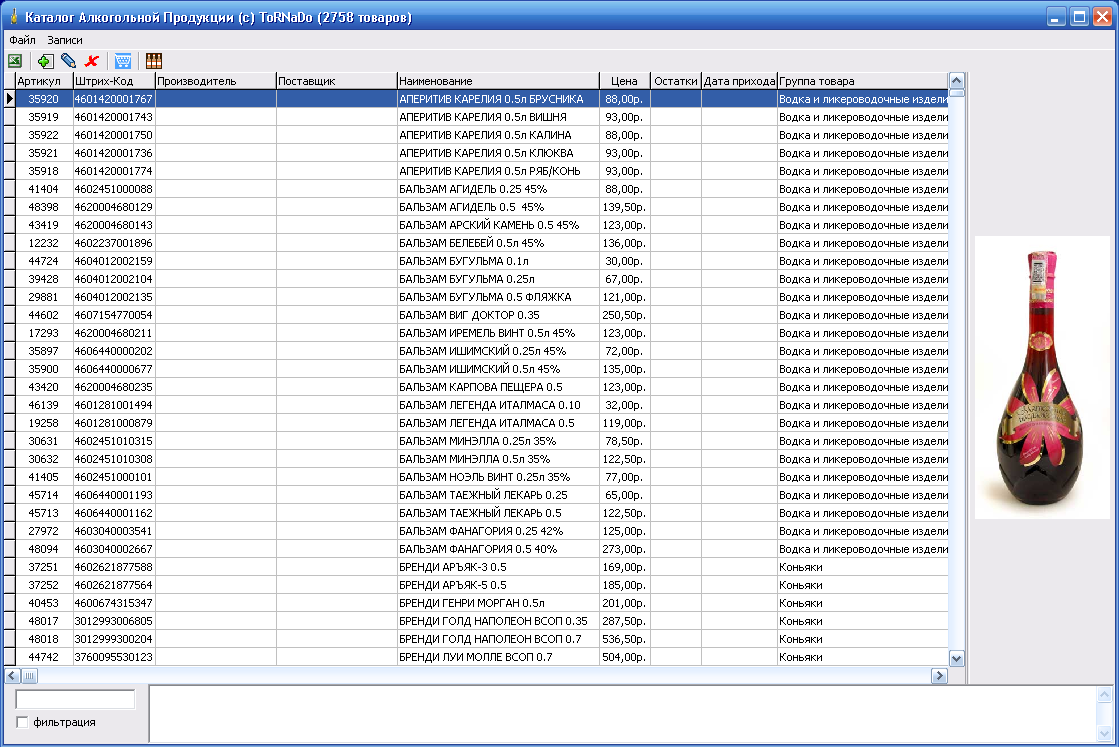
Task: Enable the фильтрация checkbox
Action: coord(22,722)
